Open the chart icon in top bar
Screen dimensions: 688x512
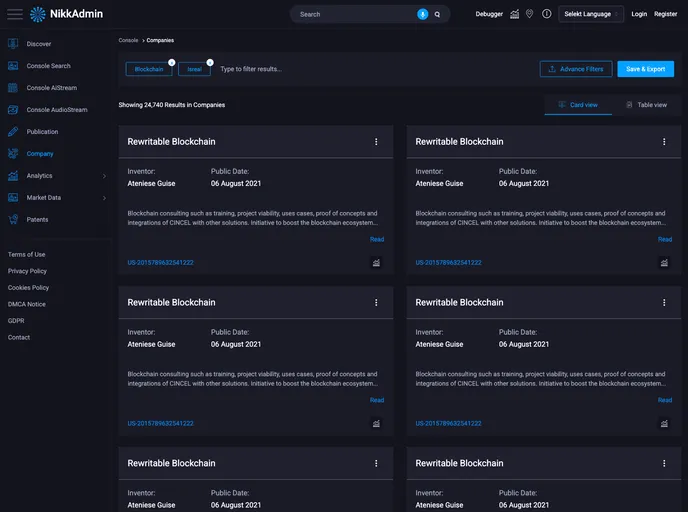(x=514, y=14)
